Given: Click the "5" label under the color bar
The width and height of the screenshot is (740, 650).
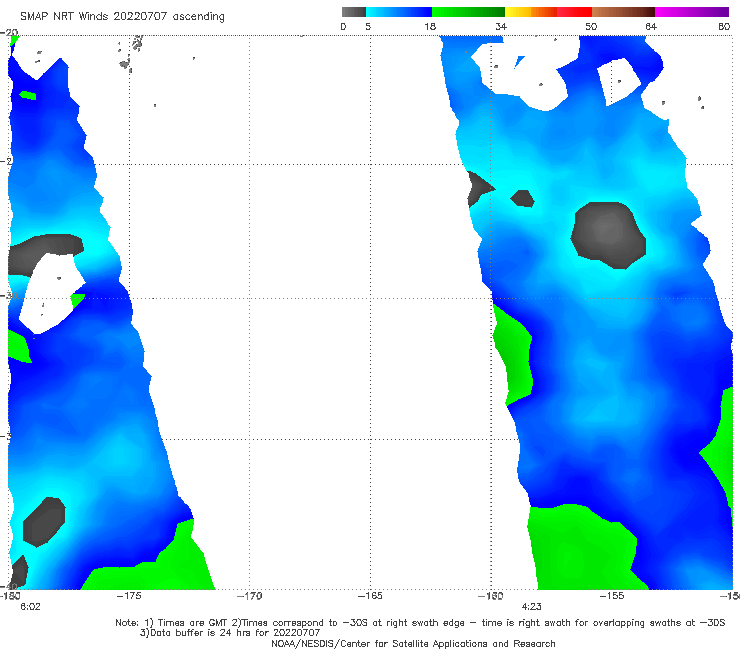Looking at the screenshot, I should [x=368, y=27].
